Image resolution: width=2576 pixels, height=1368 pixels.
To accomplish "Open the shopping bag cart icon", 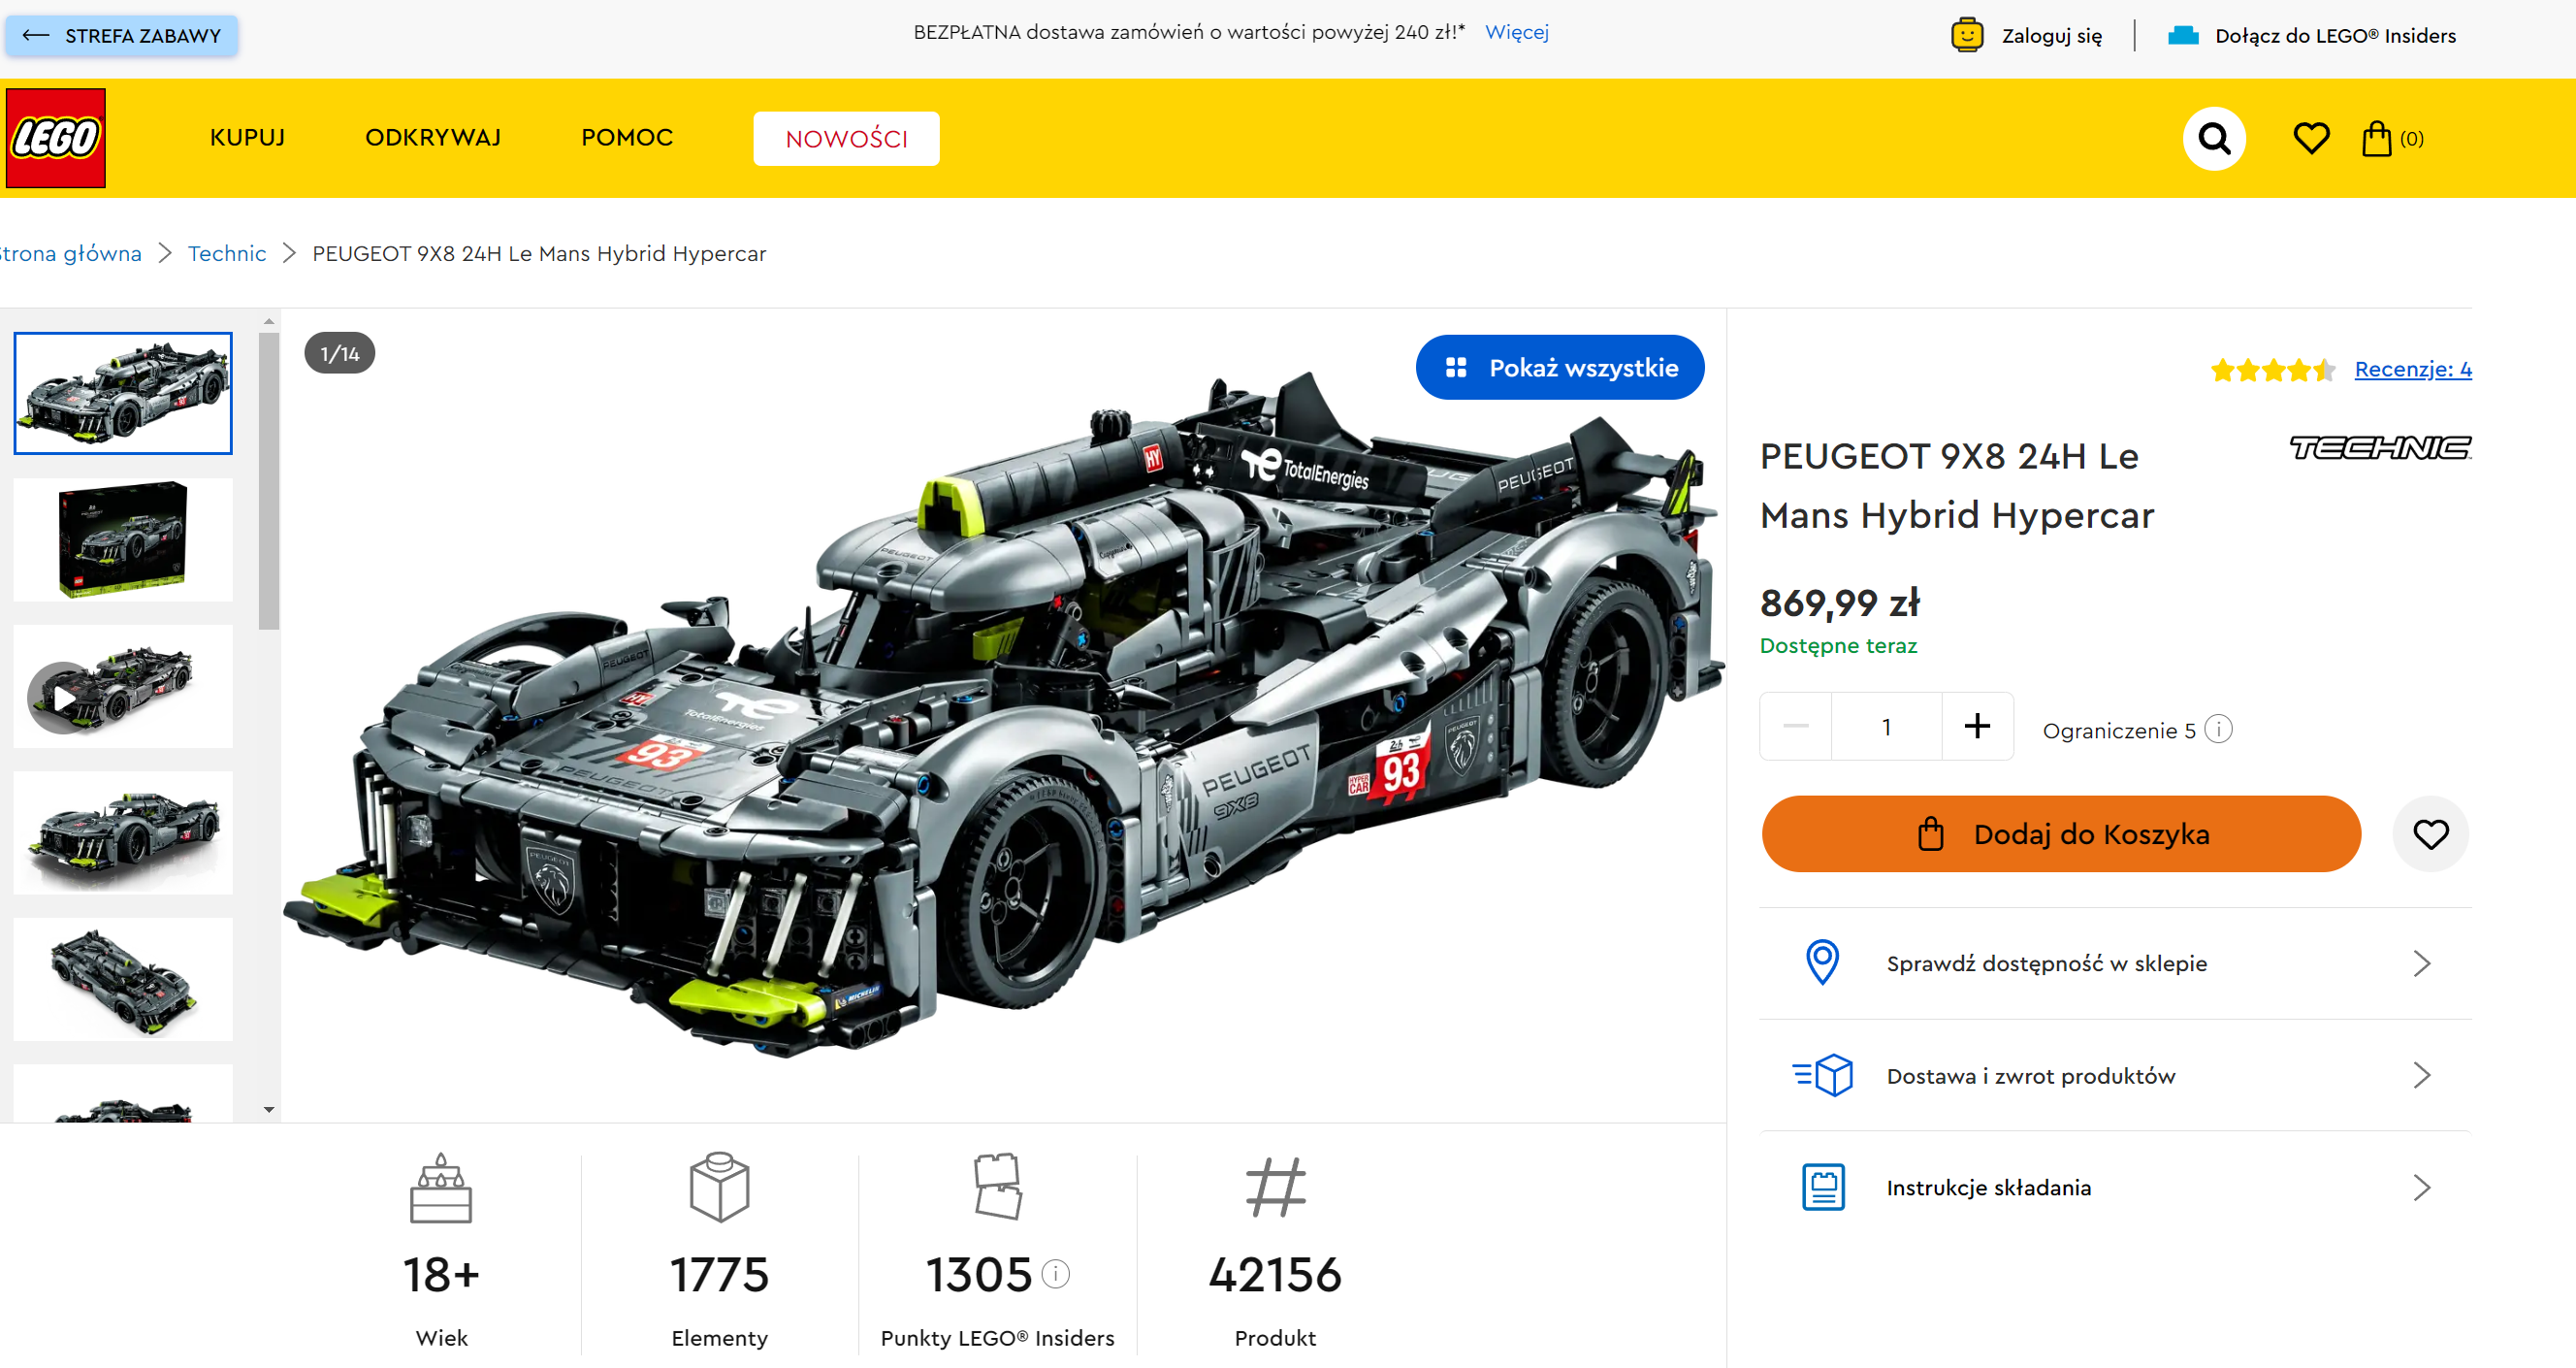I will point(2391,138).
